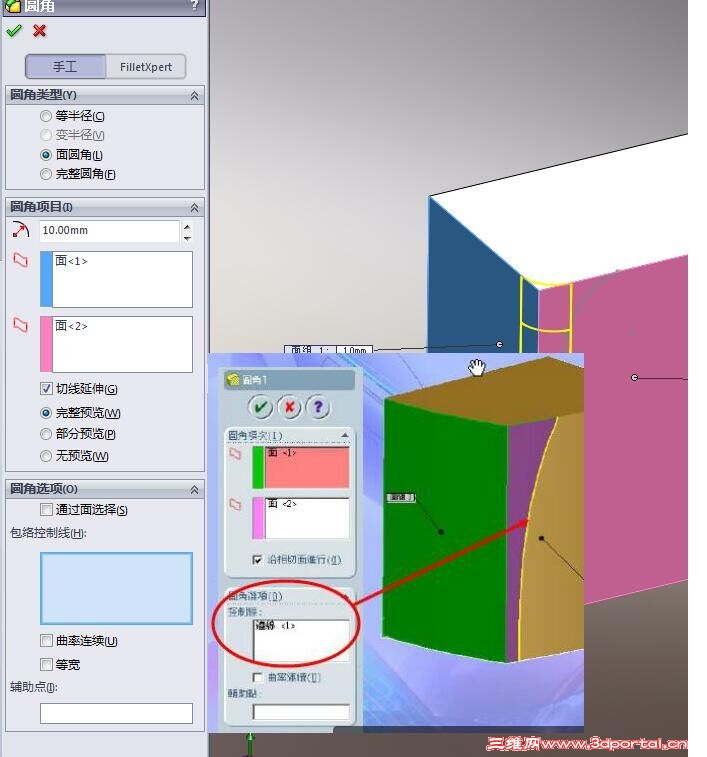The image size is (707, 757).
Task: Cancel the fillet with red X
Action: [40, 31]
